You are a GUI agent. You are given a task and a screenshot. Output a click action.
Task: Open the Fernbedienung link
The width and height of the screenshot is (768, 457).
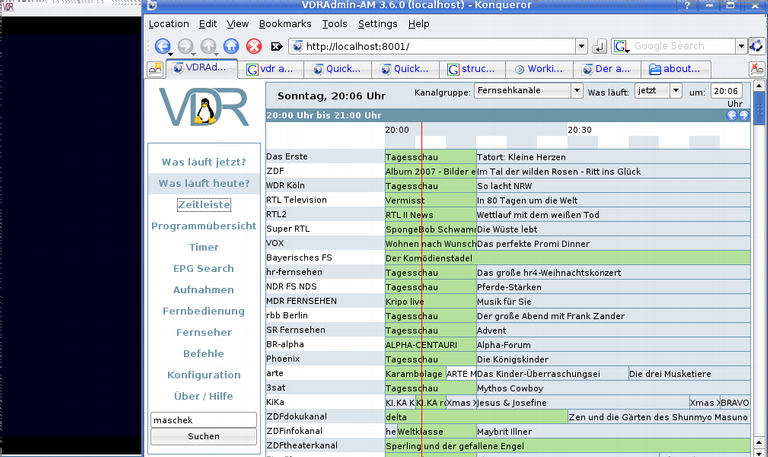coord(204,311)
